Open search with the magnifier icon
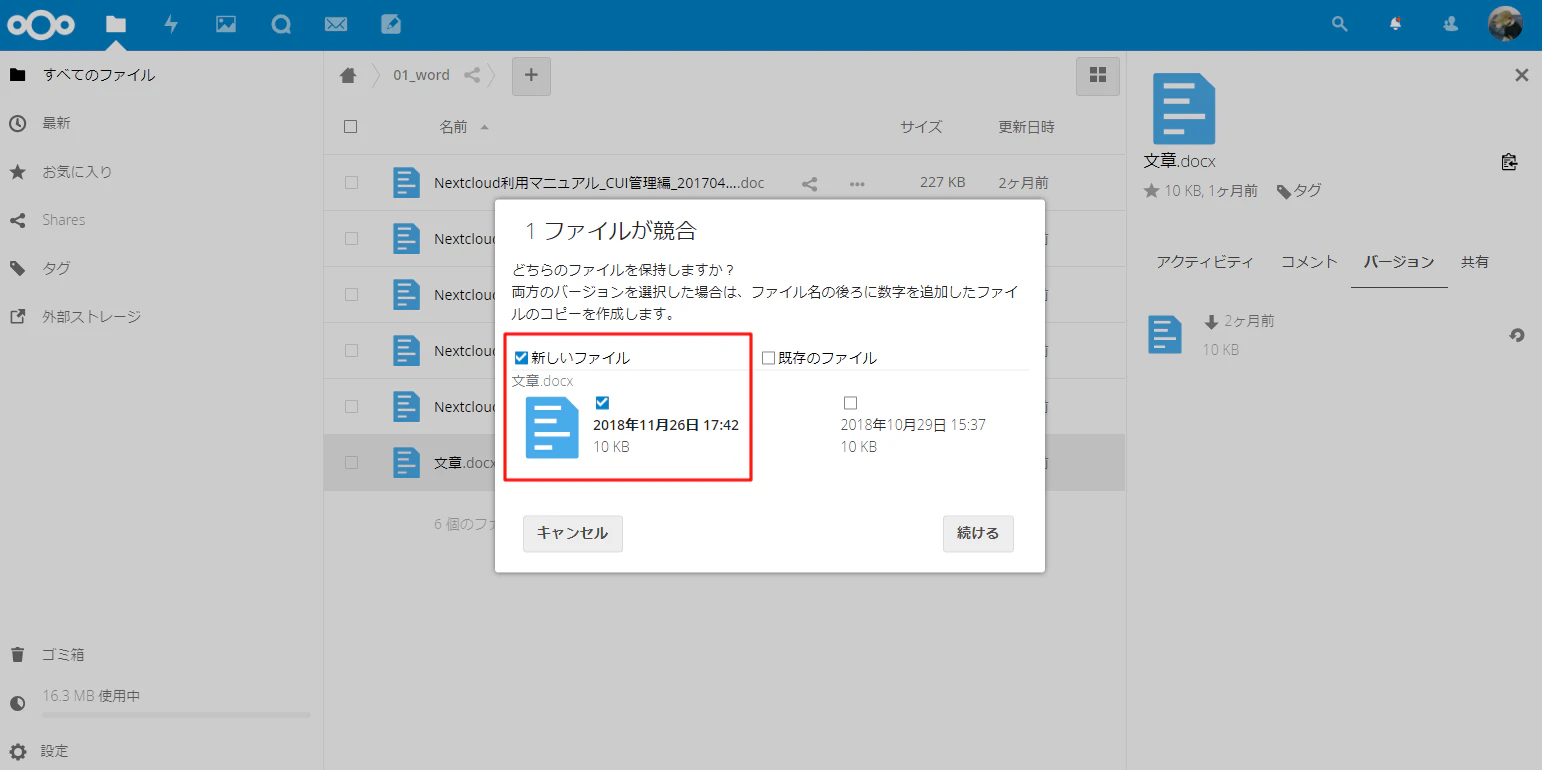1542x770 pixels. [x=1340, y=24]
